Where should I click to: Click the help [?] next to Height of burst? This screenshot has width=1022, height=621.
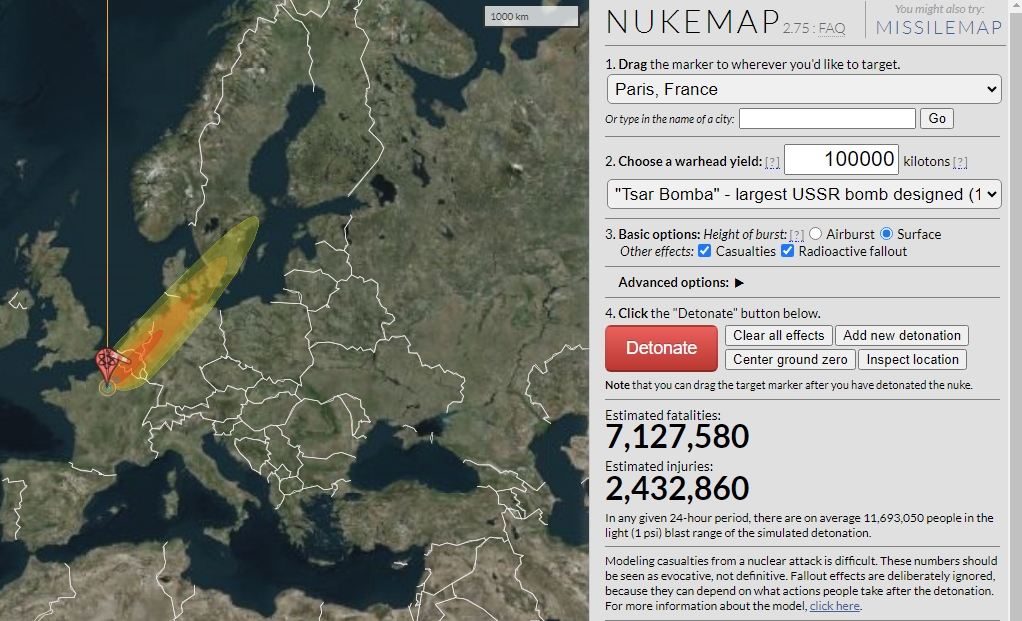tap(796, 235)
